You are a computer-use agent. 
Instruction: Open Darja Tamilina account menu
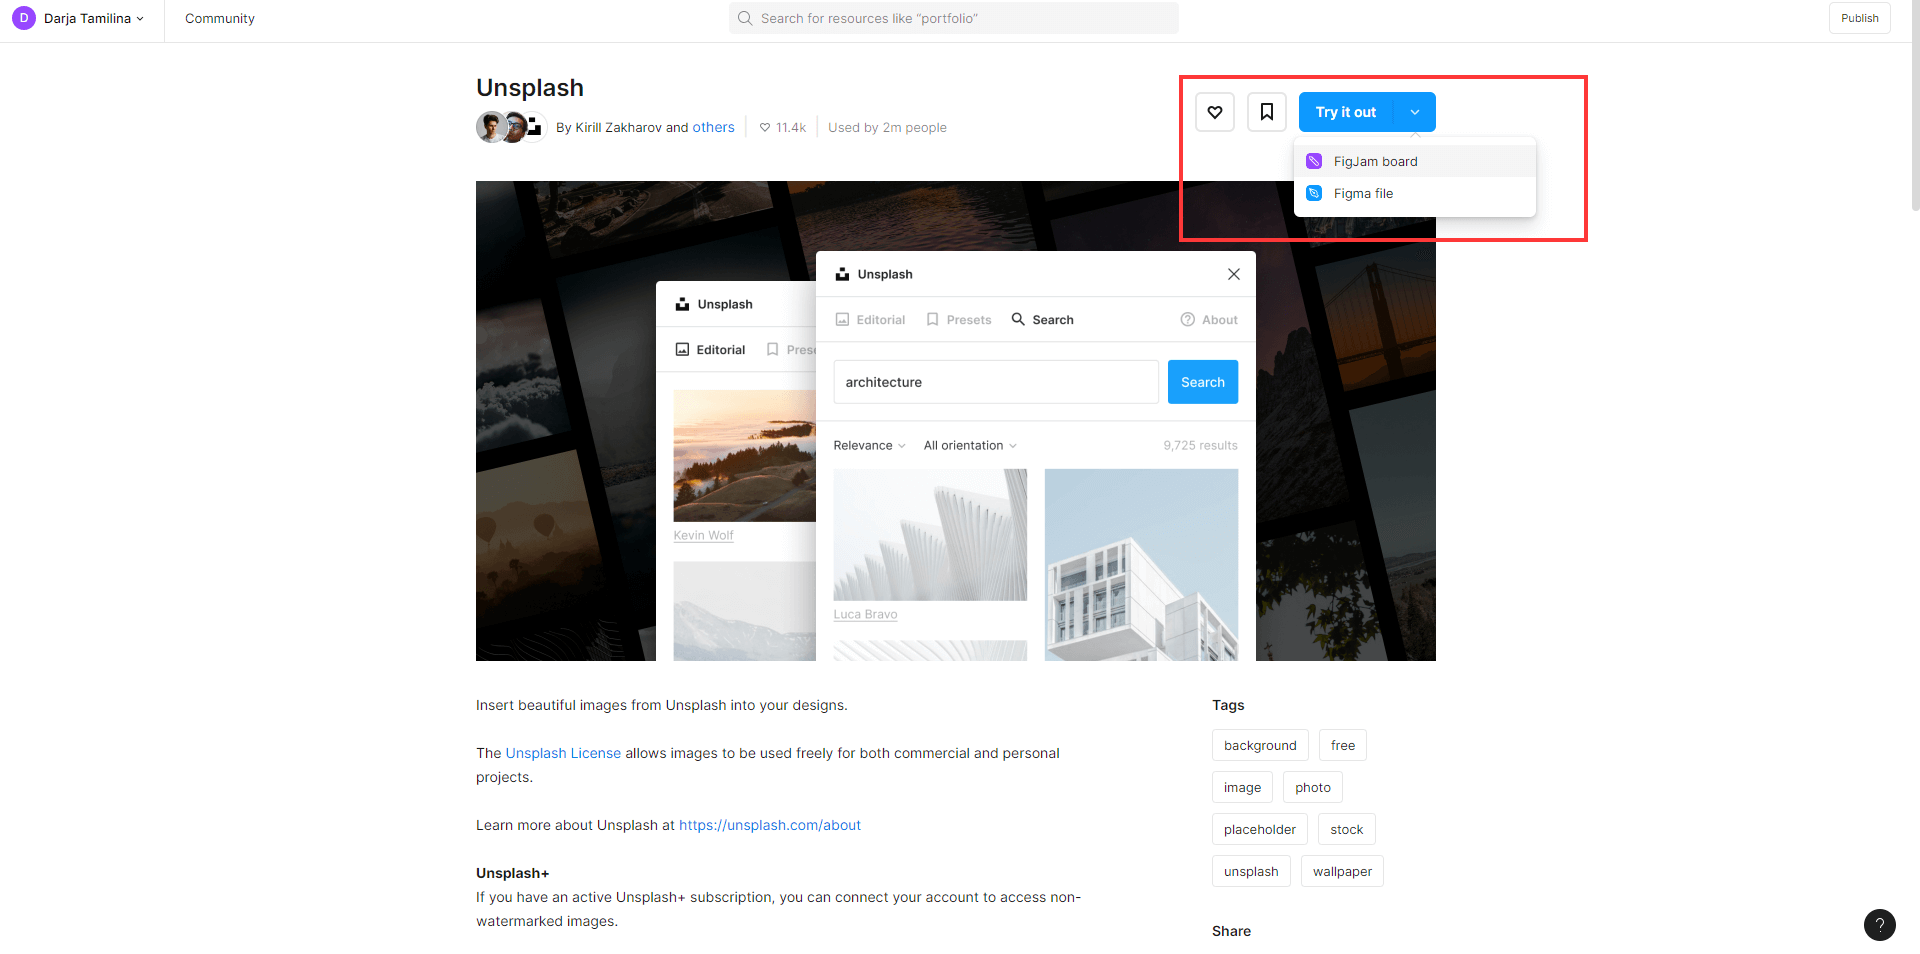[78, 18]
